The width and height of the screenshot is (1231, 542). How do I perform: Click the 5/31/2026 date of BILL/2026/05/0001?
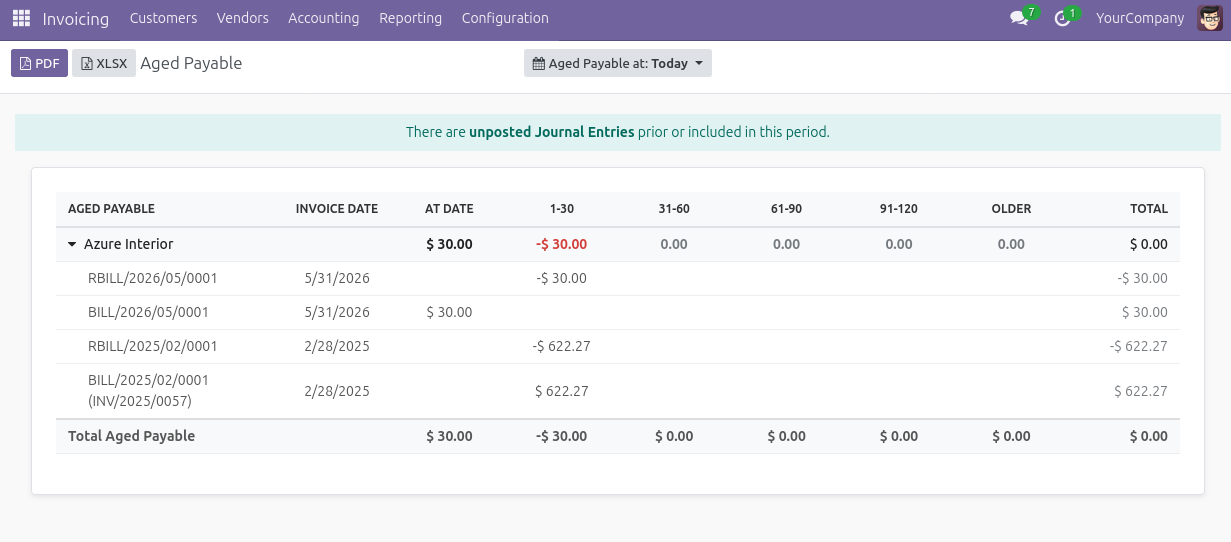tap(337, 312)
